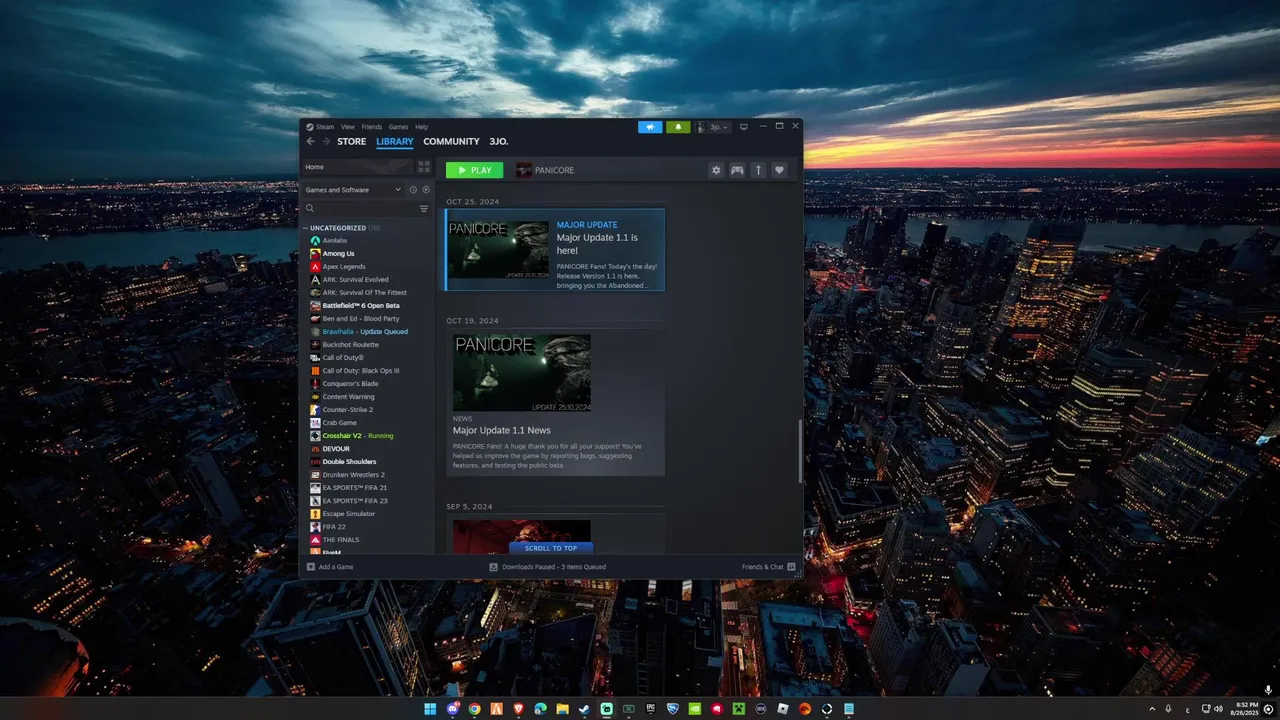Image resolution: width=1280 pixels, height=720 pixels.
Task: Show hidden system tray icons chevron
Action: coord(1152,709)
